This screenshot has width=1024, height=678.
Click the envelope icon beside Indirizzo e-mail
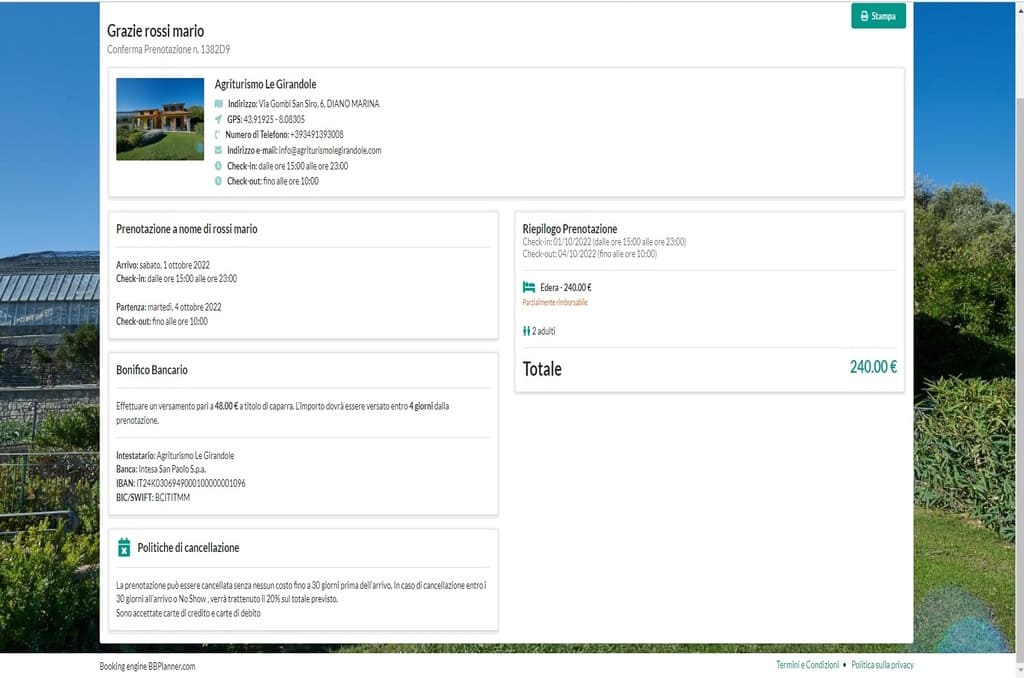click(219, 150)
